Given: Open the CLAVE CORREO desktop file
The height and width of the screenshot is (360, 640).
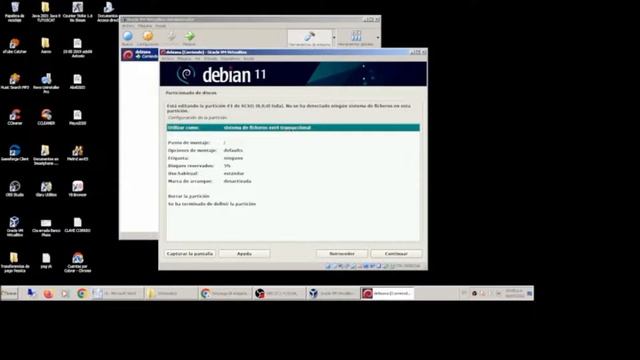Looking at the screenshot, I should pyautogui.click(x=78, y=225).
